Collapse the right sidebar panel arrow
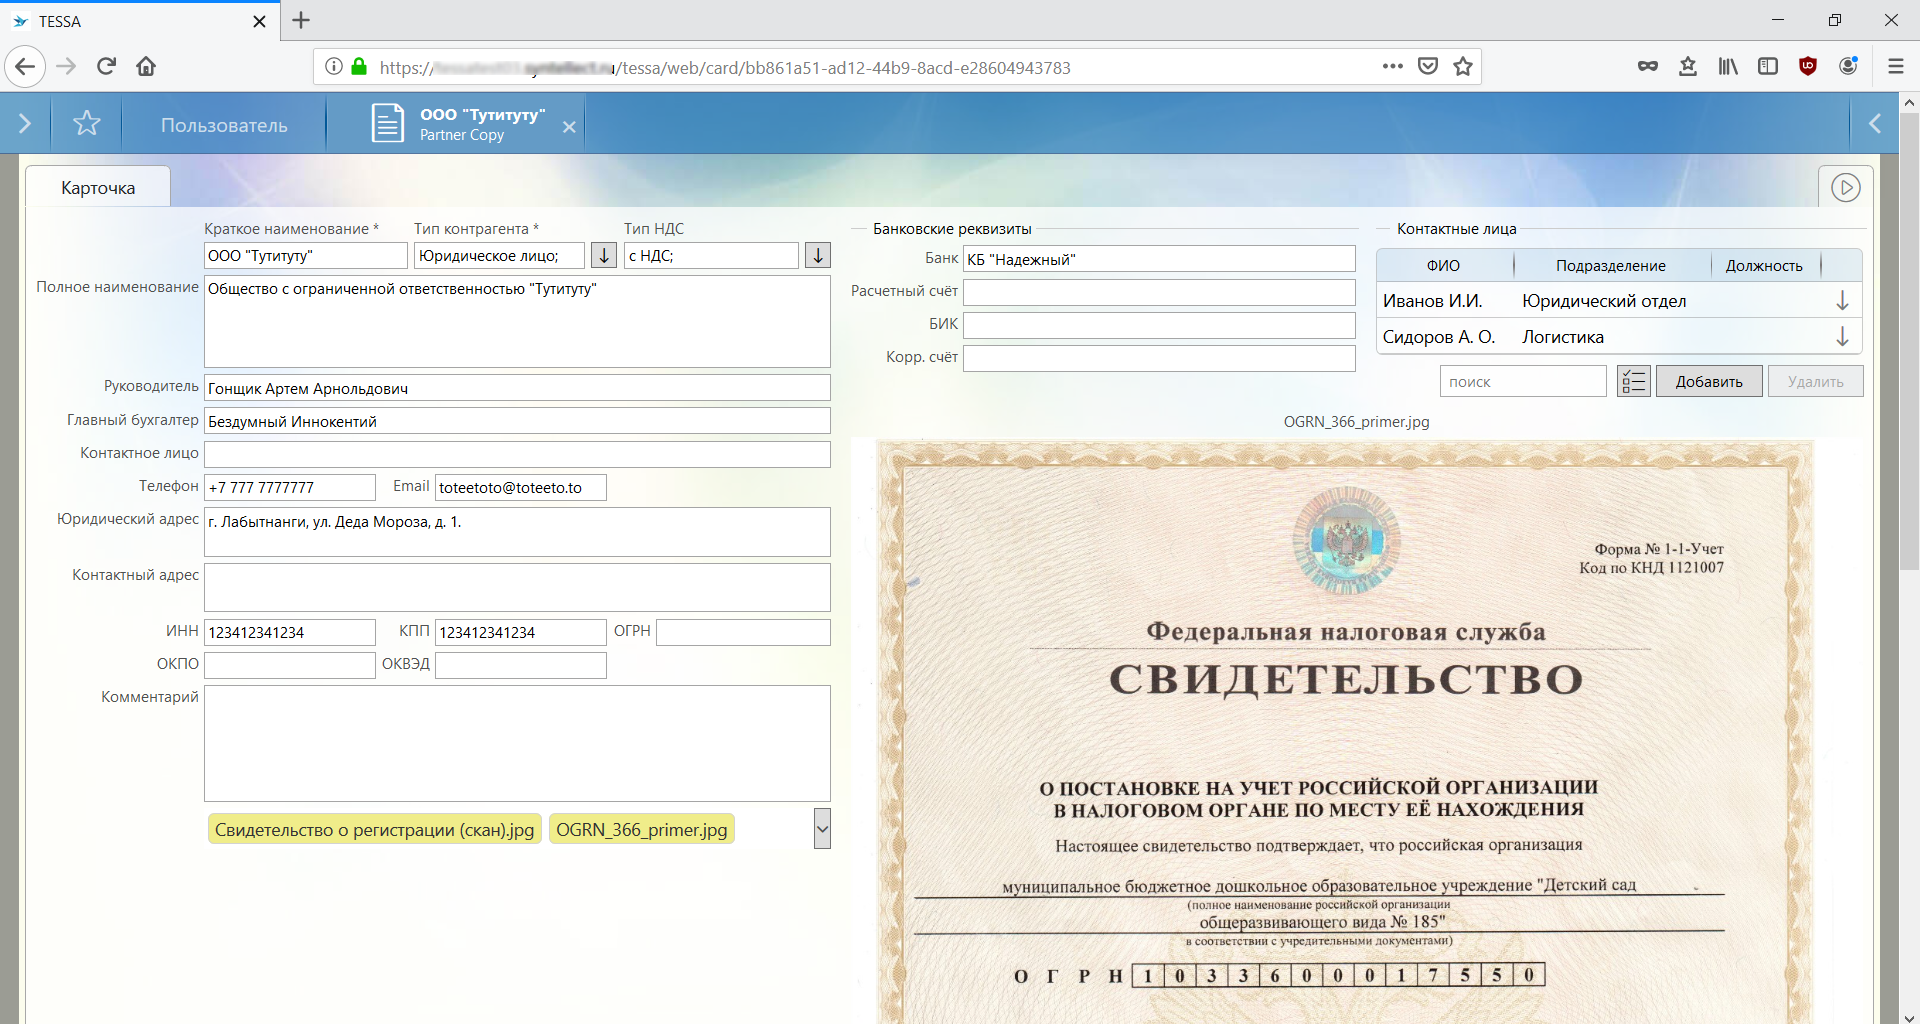Viewport: 1920px width, 1024px height. tap(1875, 123)
